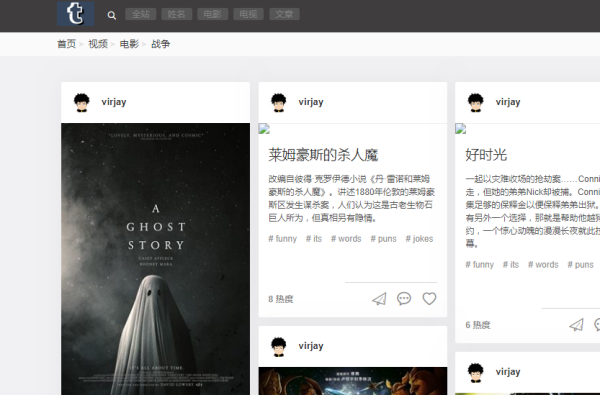
Task: Open virjay name on 好时光 card
Action: coord(508,102)
